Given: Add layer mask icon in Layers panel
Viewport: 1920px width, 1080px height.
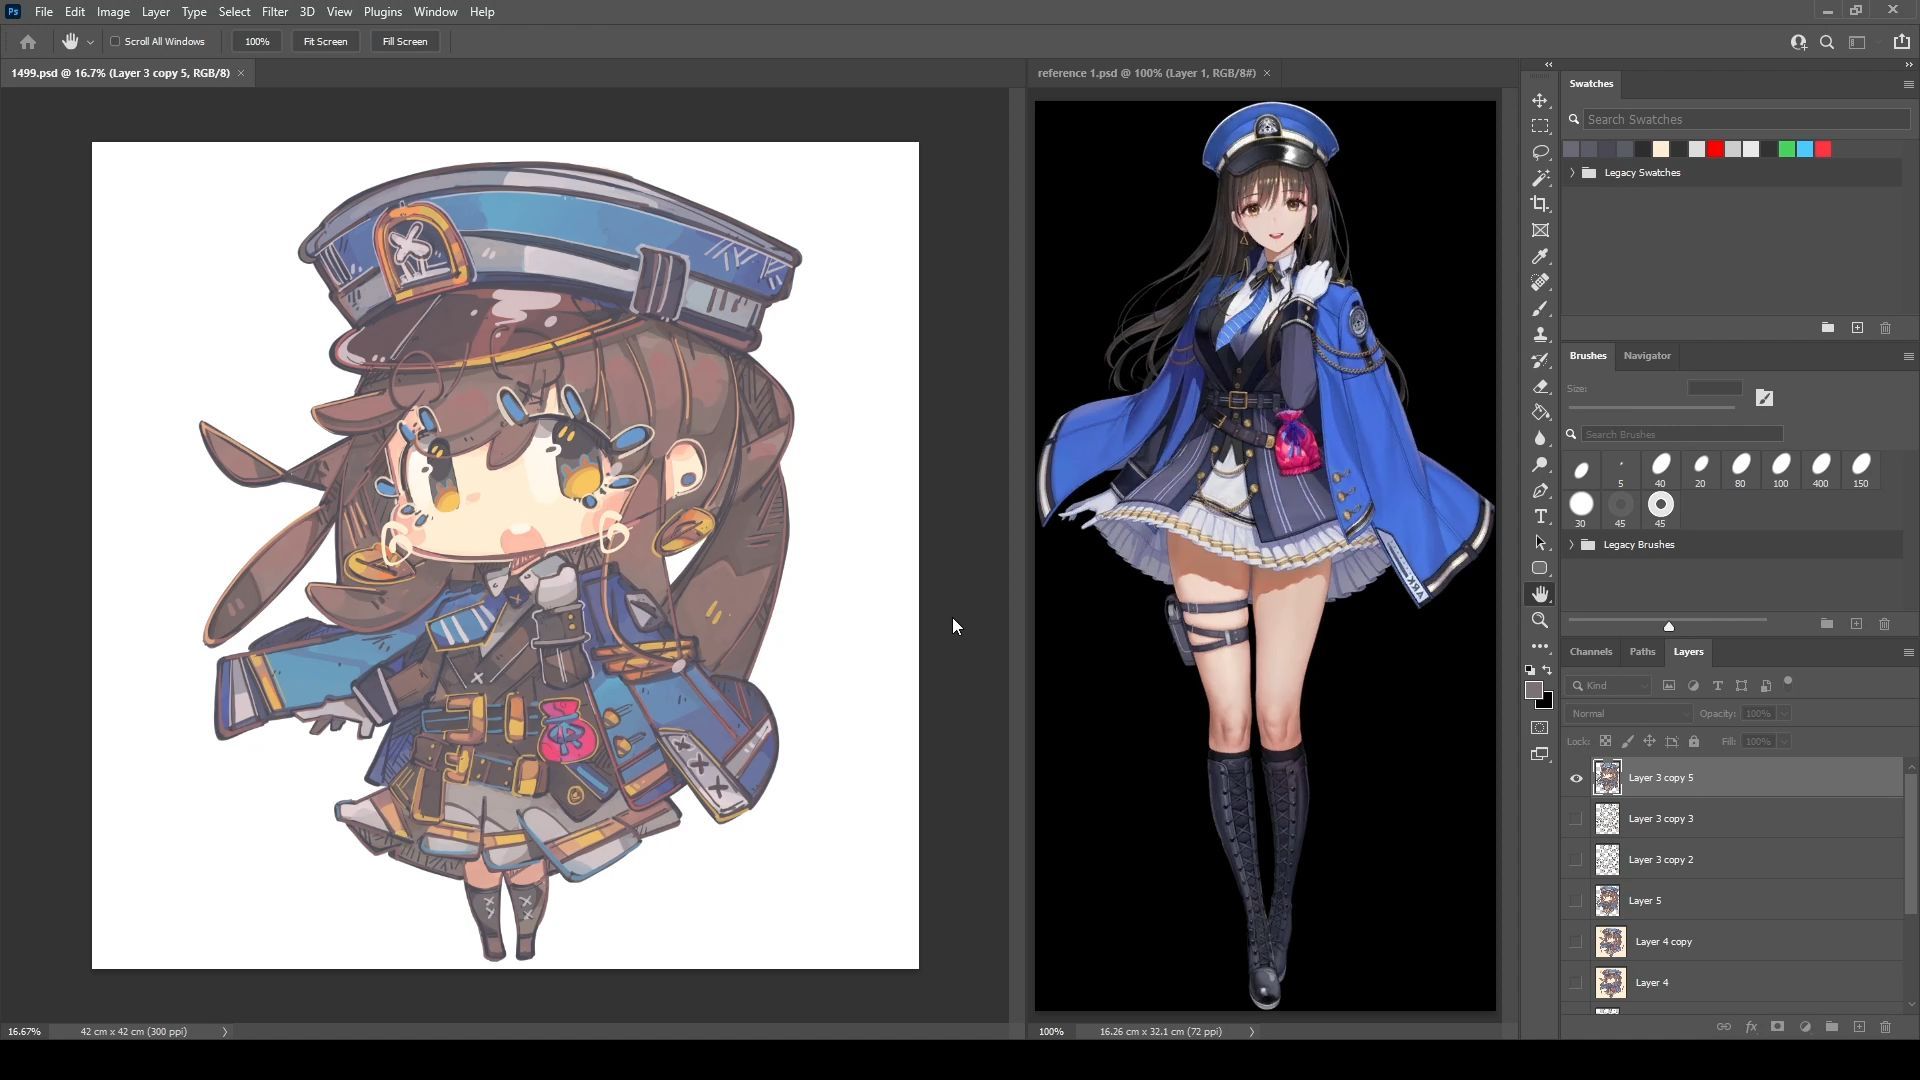Looking at the screenshot, I should (x=1777, y=1027).
